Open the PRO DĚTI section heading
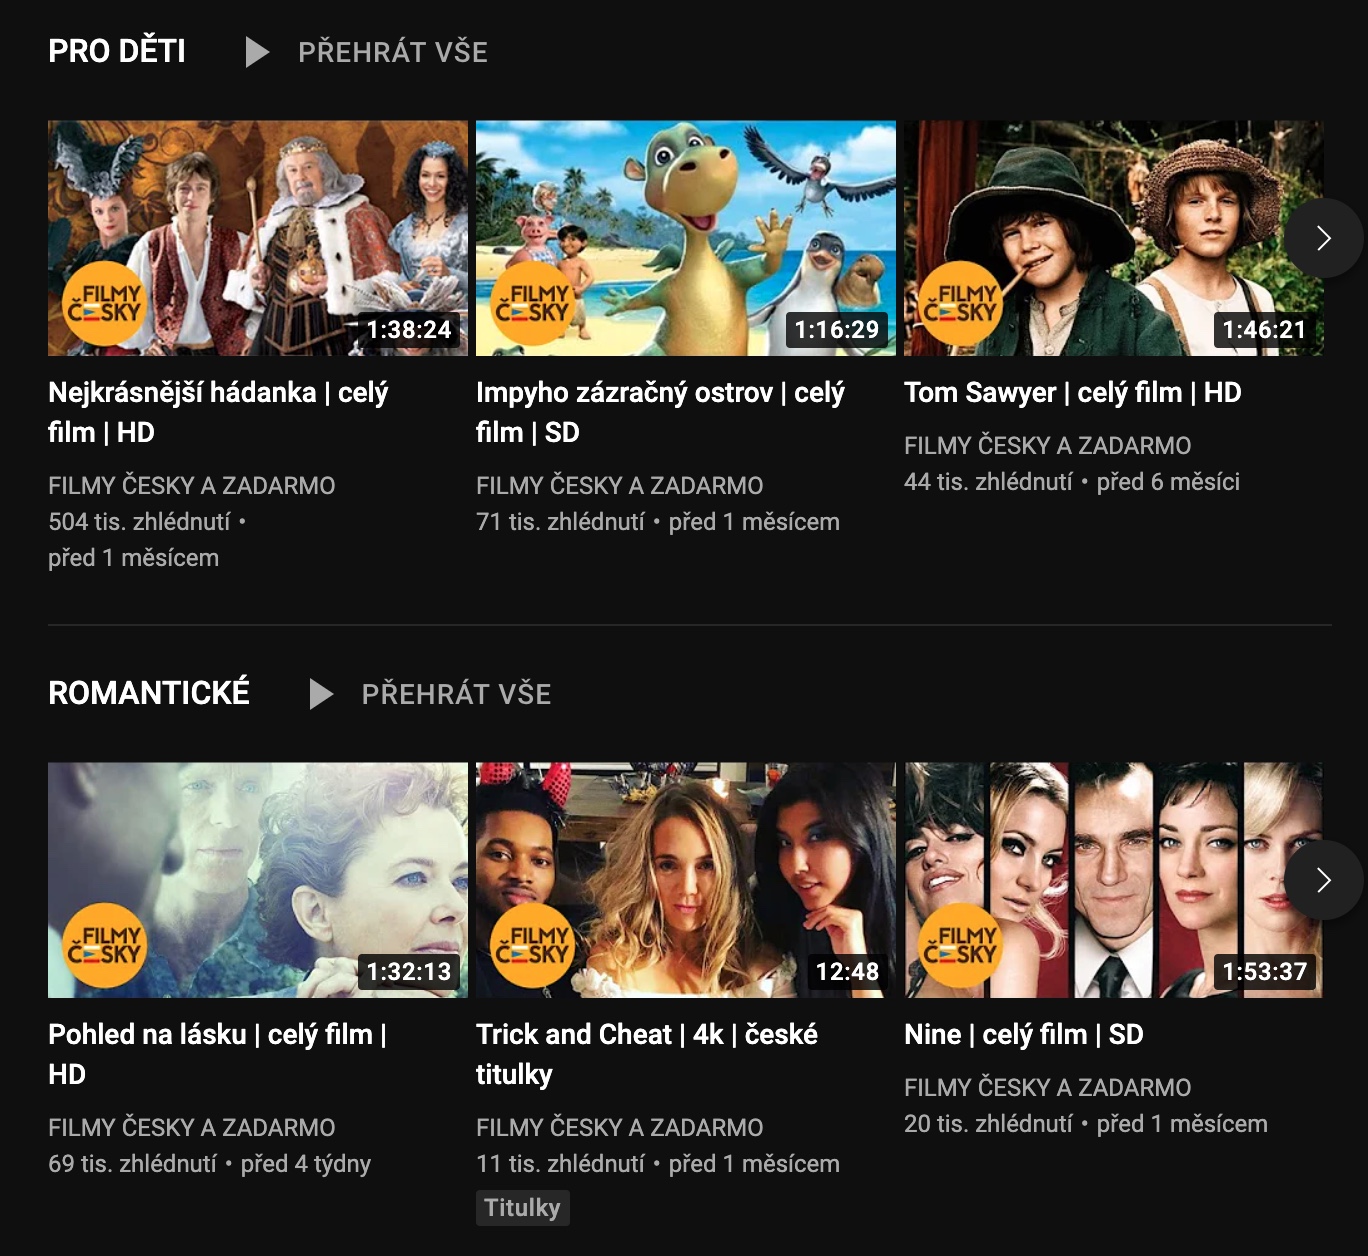The height and width of the screenshot is (1256, 1368). (117, 51)
